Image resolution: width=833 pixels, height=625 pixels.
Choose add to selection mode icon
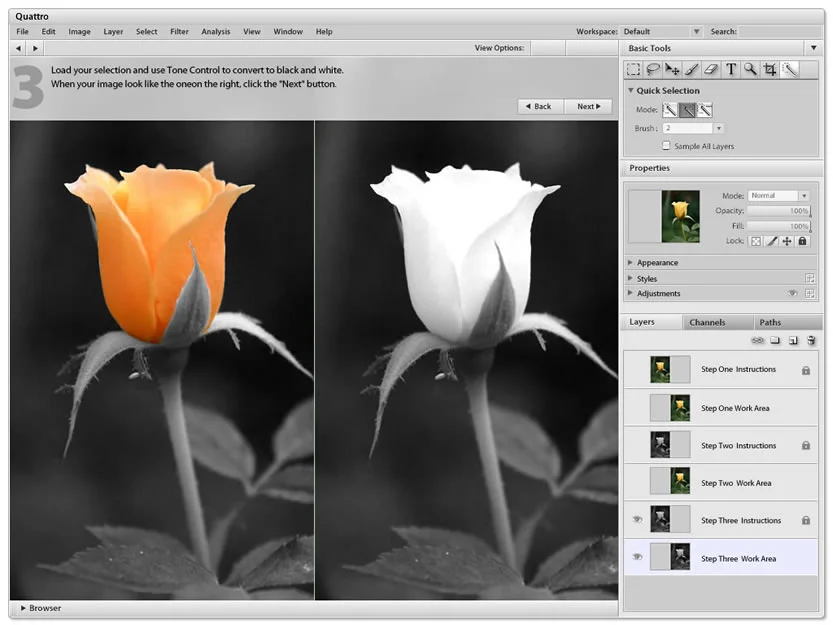point(687,110)
